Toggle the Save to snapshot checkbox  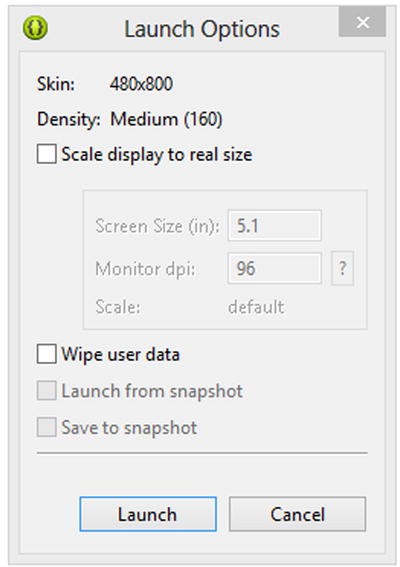click(x=46, y=427)
